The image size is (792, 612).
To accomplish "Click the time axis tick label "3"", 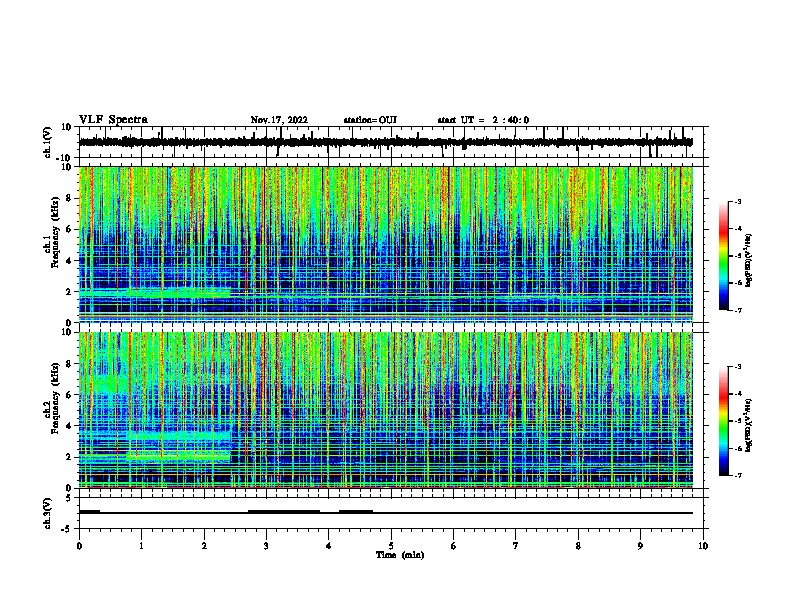I will [266, 546].
